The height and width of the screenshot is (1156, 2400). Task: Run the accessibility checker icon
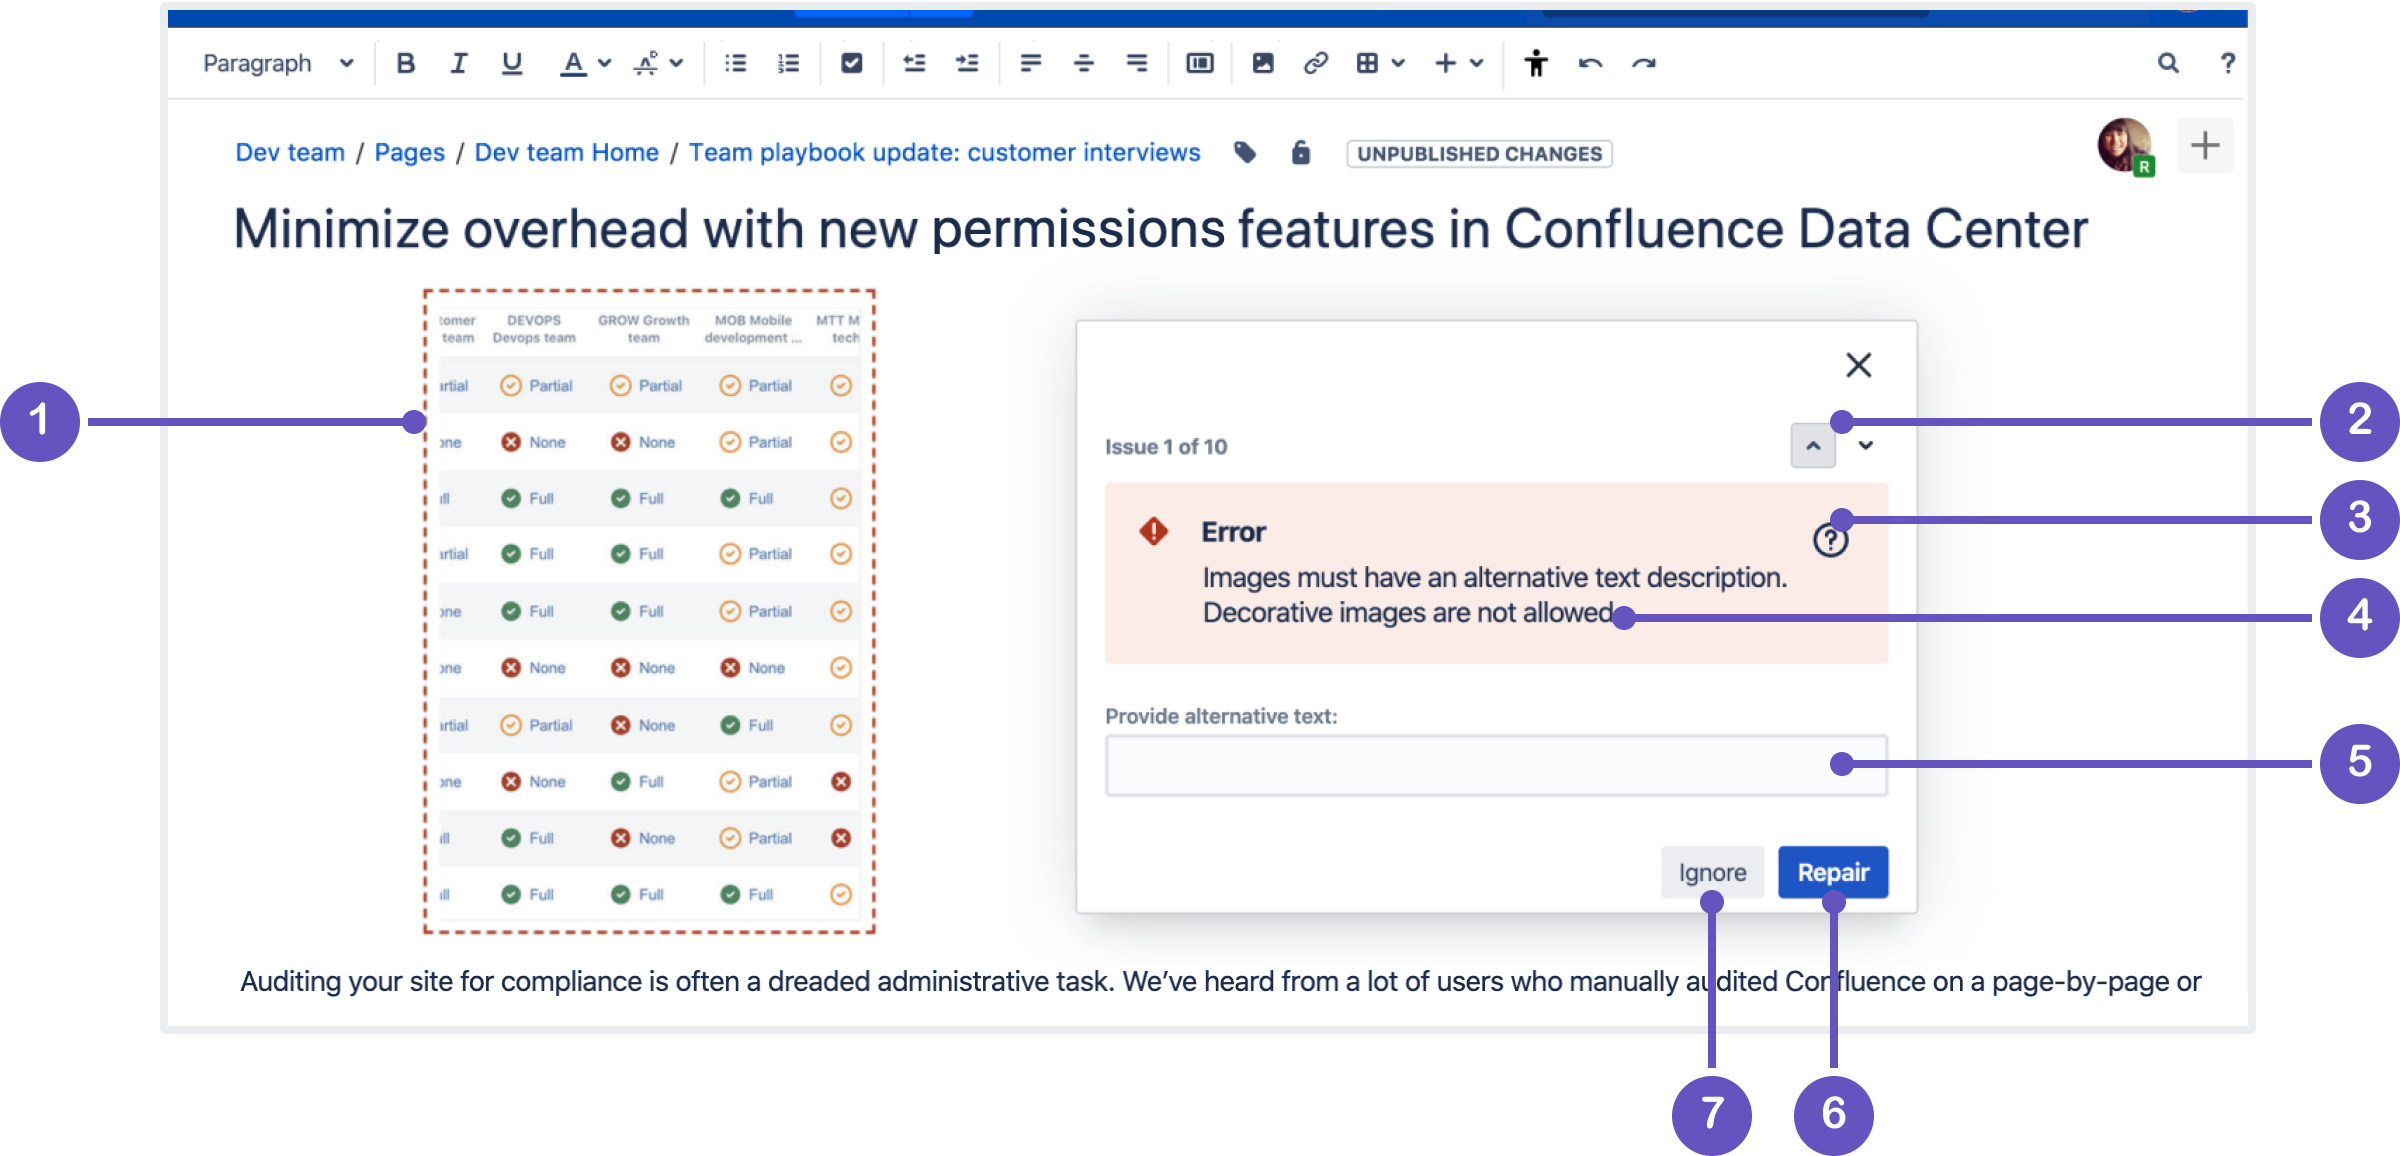pos(1536,64)
